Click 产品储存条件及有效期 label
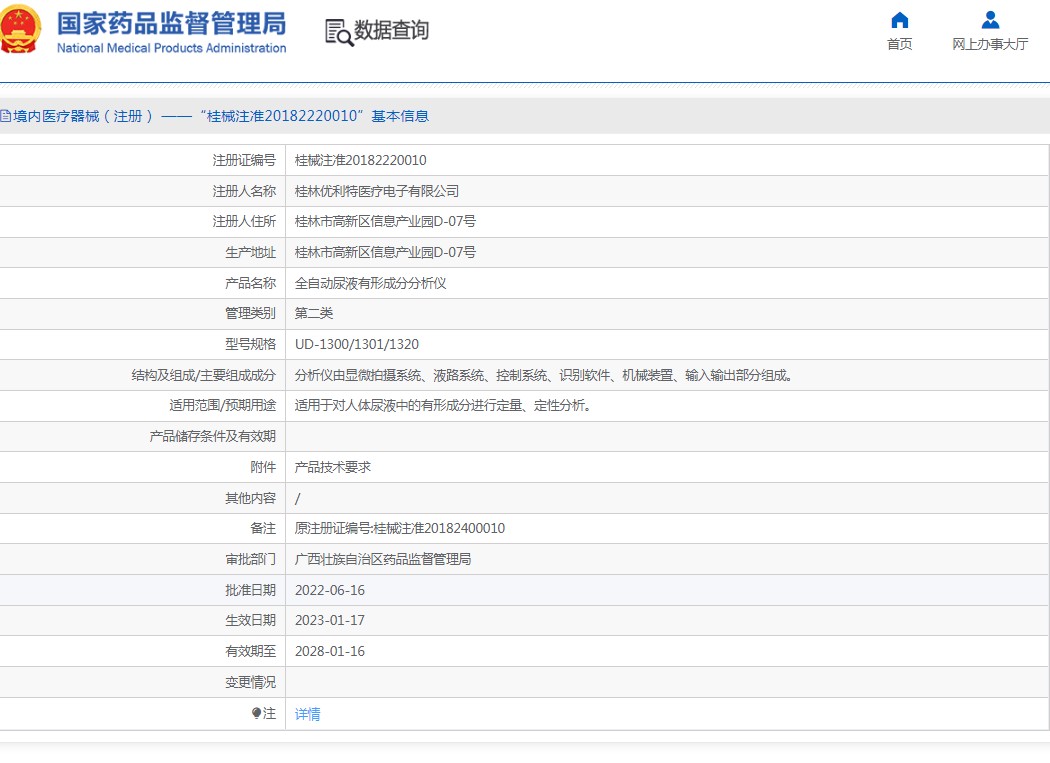Image resolution: width=1050 pixels, height=763 pixels. tap(212, 436)
